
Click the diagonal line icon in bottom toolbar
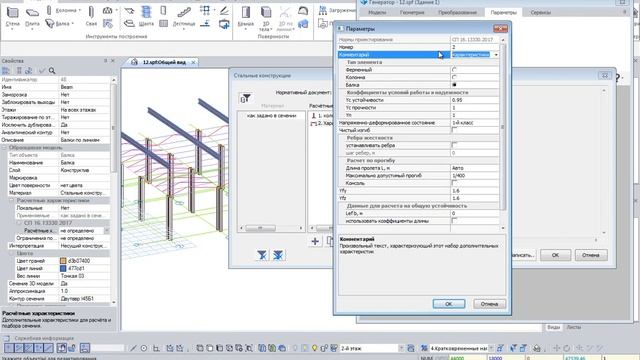133,348
